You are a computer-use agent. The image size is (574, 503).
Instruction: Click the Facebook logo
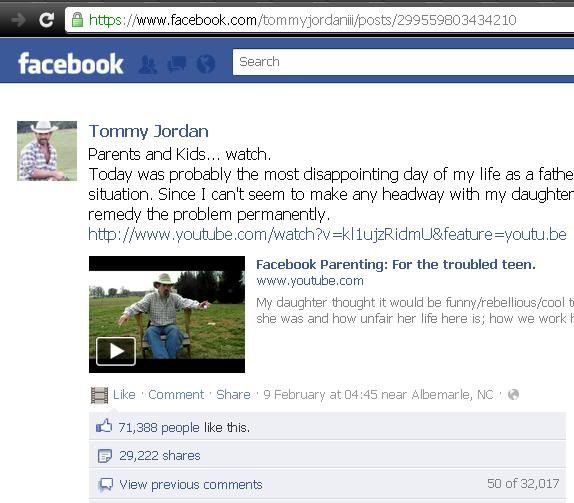[x=71, y=64]
